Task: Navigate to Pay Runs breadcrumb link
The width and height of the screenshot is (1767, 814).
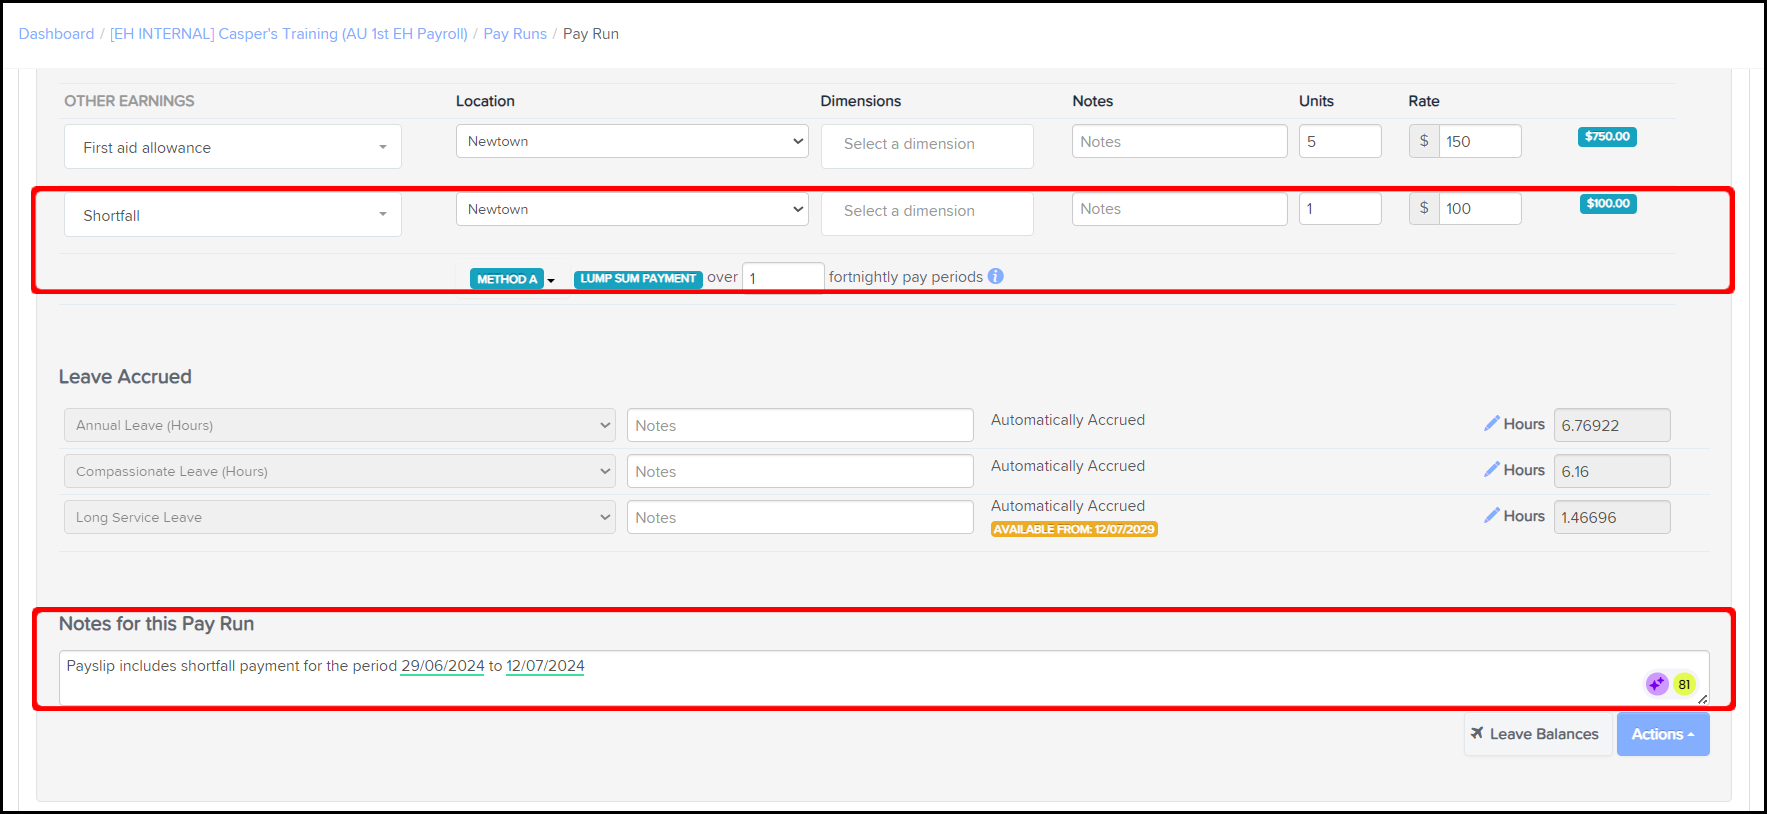Action: point(515,34)
